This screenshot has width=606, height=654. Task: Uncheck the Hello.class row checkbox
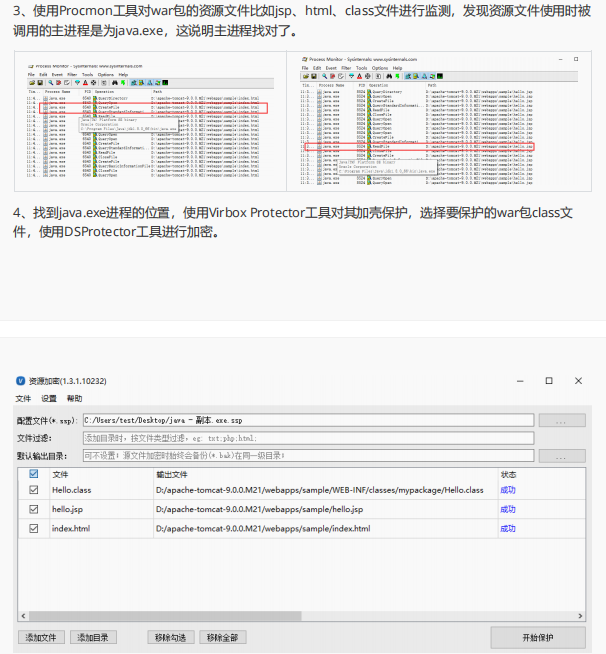point(34,490)
